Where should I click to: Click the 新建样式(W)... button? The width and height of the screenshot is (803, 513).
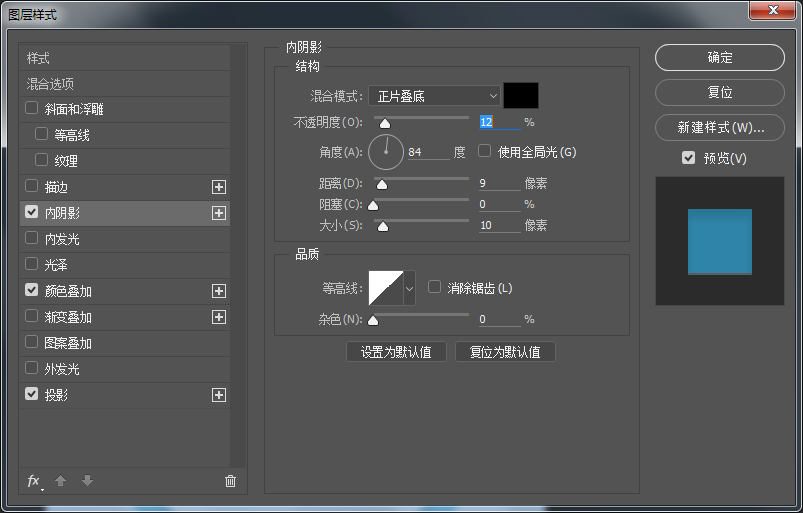[720, 127]
